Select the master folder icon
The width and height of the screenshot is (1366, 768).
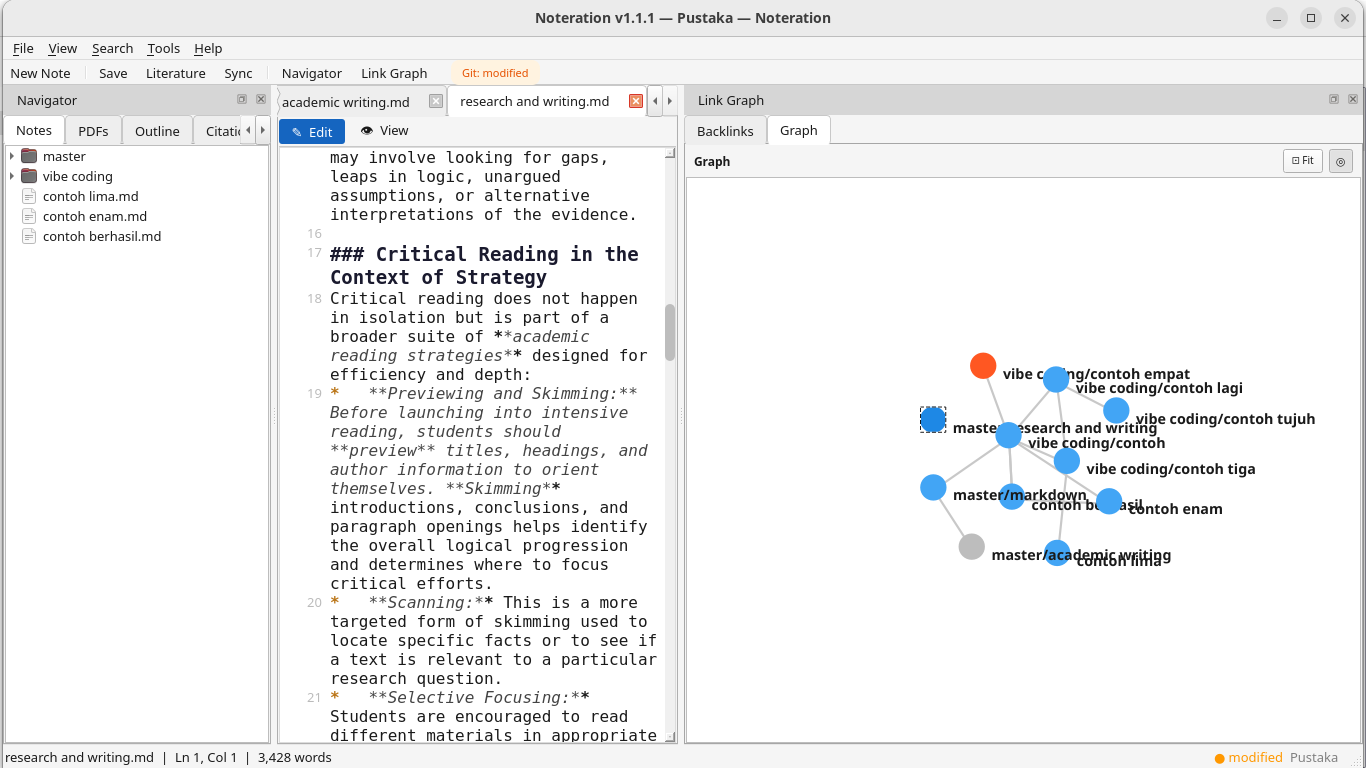point(29,156)
